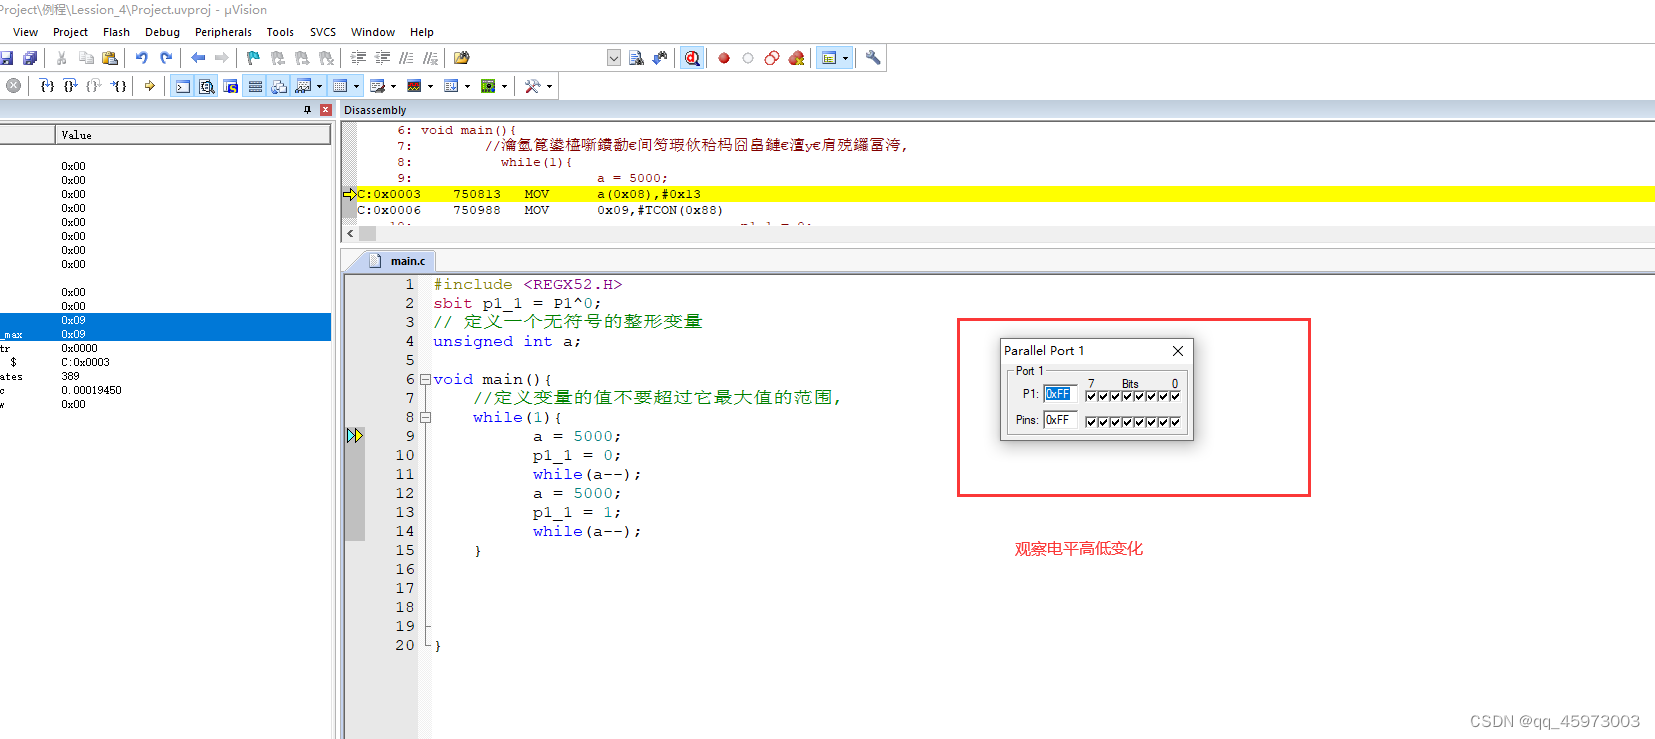The width and height of the screenshot is (1655, 739).
Task: Open the Toolbox dropdown arrow
Action: tap(549, 86)
